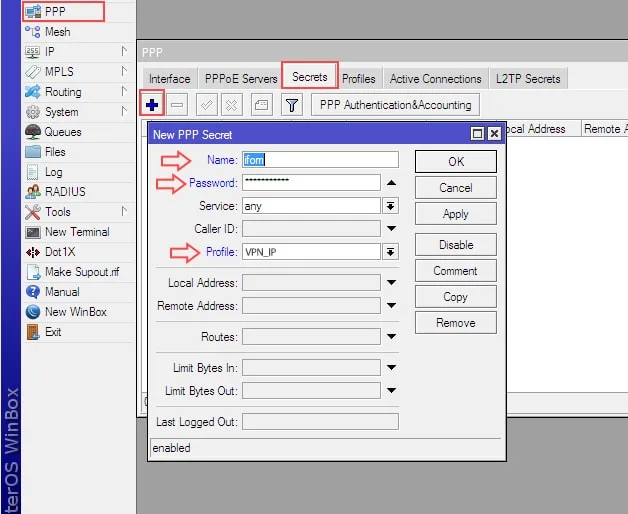Click the Enable checkmark toolbar icon
The width and height of the screenshot is (628, 514).
(x=206, y=104)
